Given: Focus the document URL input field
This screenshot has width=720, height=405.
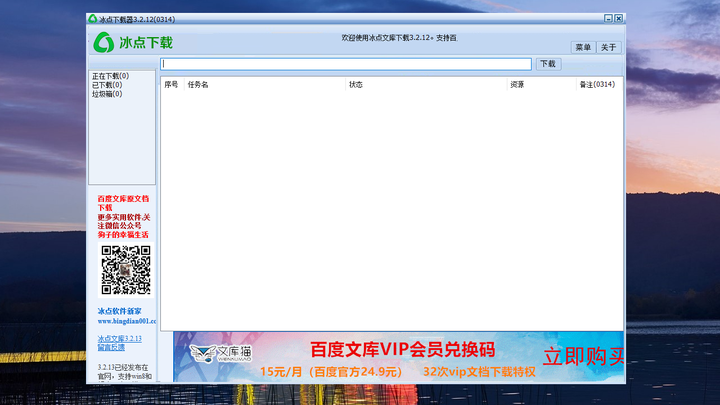Looking at the screenshot, I should (x=346, y=64).
